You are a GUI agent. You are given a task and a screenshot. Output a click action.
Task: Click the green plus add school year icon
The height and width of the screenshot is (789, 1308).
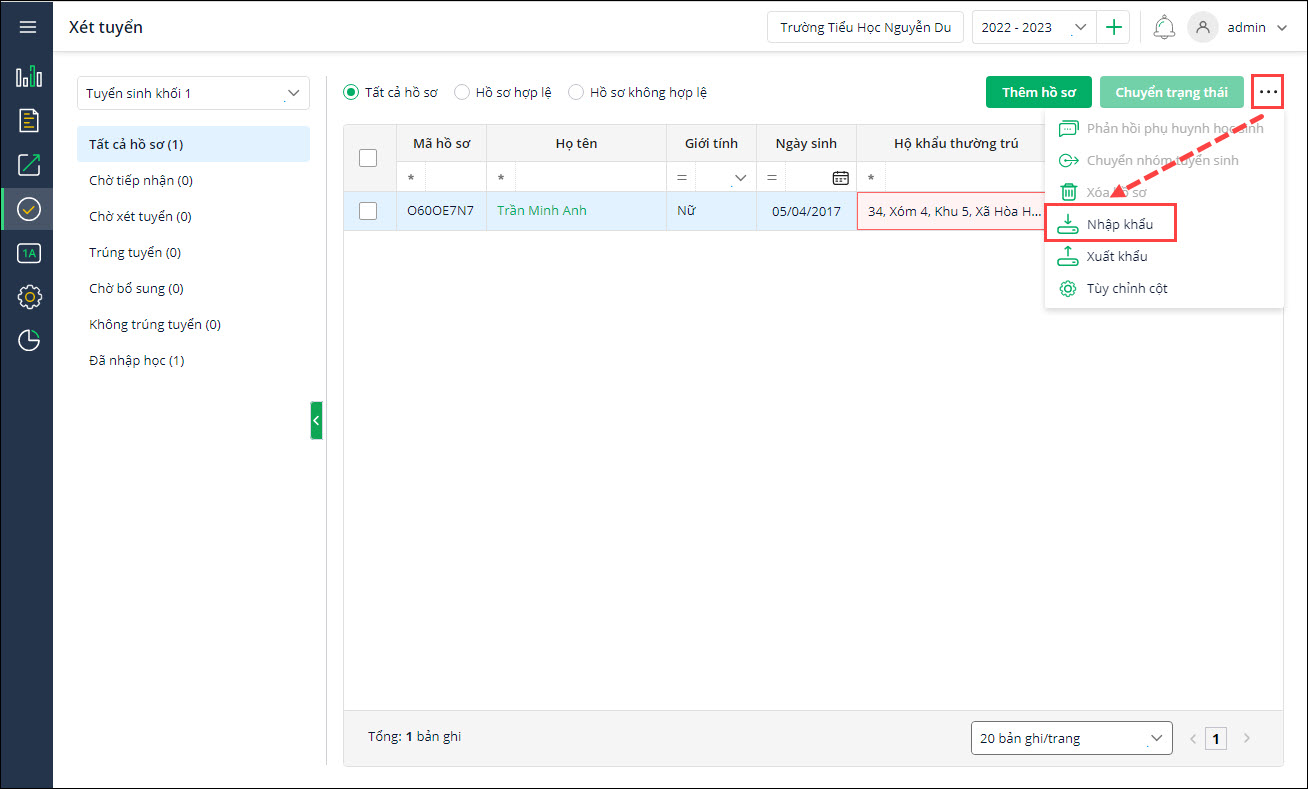[1113, 28]
